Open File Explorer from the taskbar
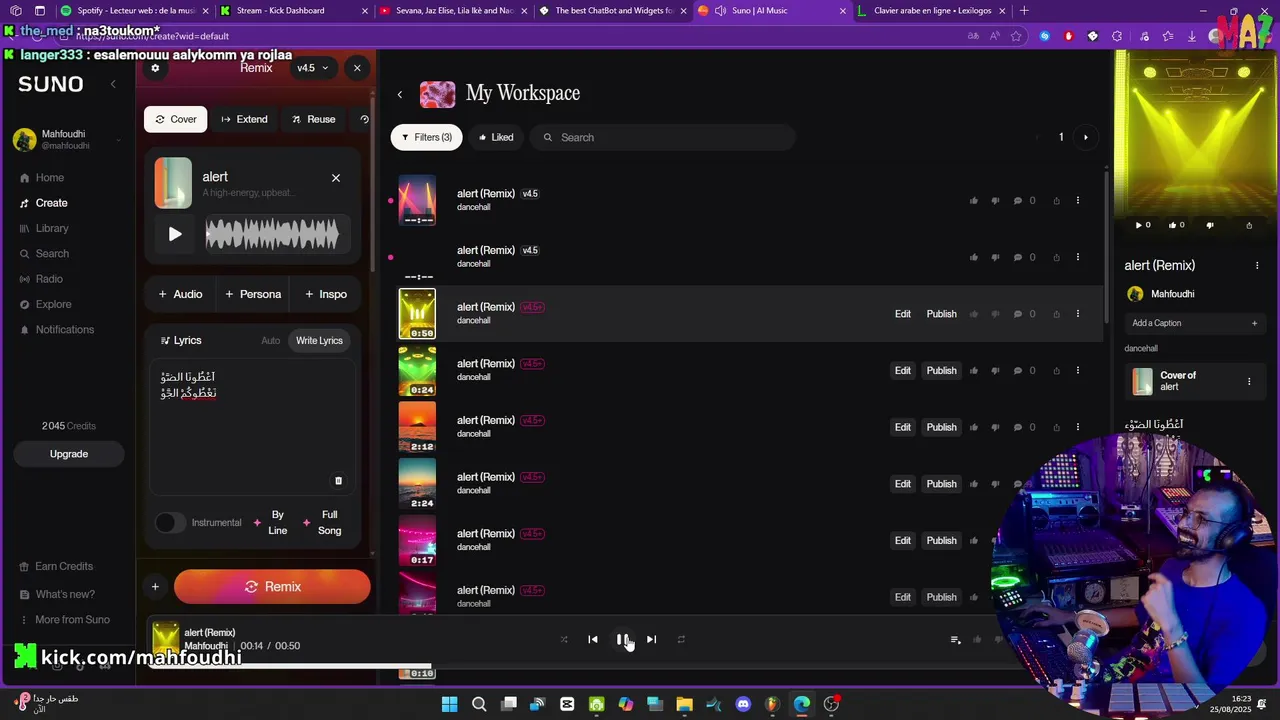The height and width of the screenshot is (720, 1280). pos(684,704)
